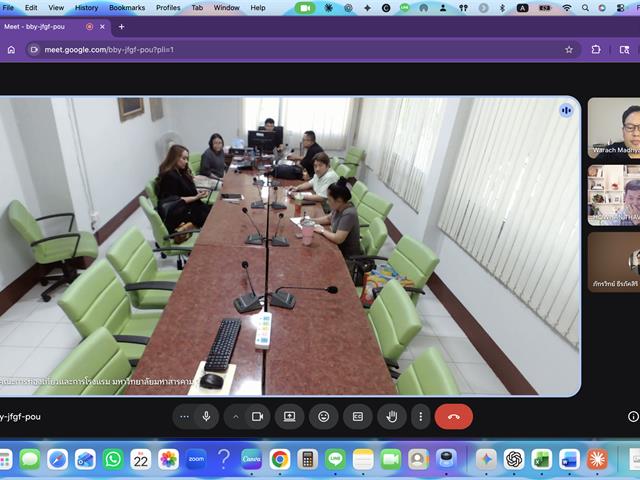Open More options vertical dots menu

421,416
